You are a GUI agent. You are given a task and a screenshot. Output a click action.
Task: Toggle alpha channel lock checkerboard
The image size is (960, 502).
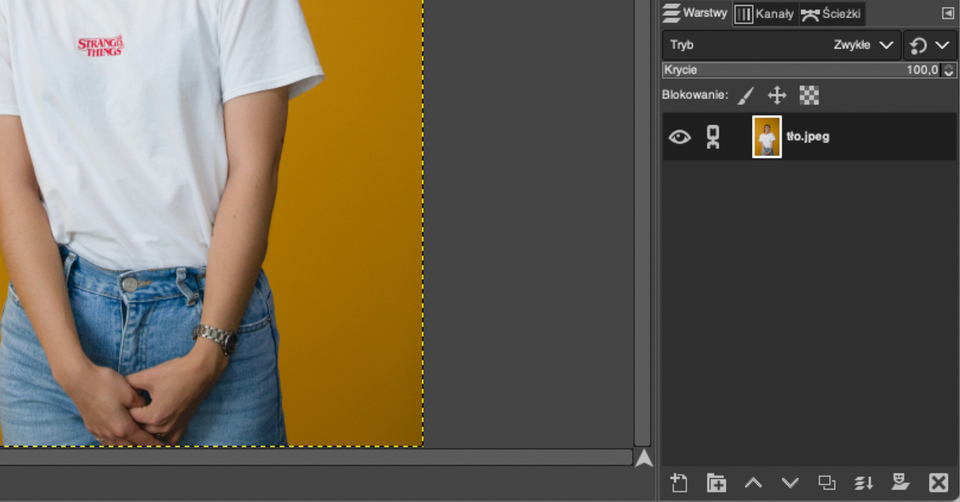pos(809,96)
